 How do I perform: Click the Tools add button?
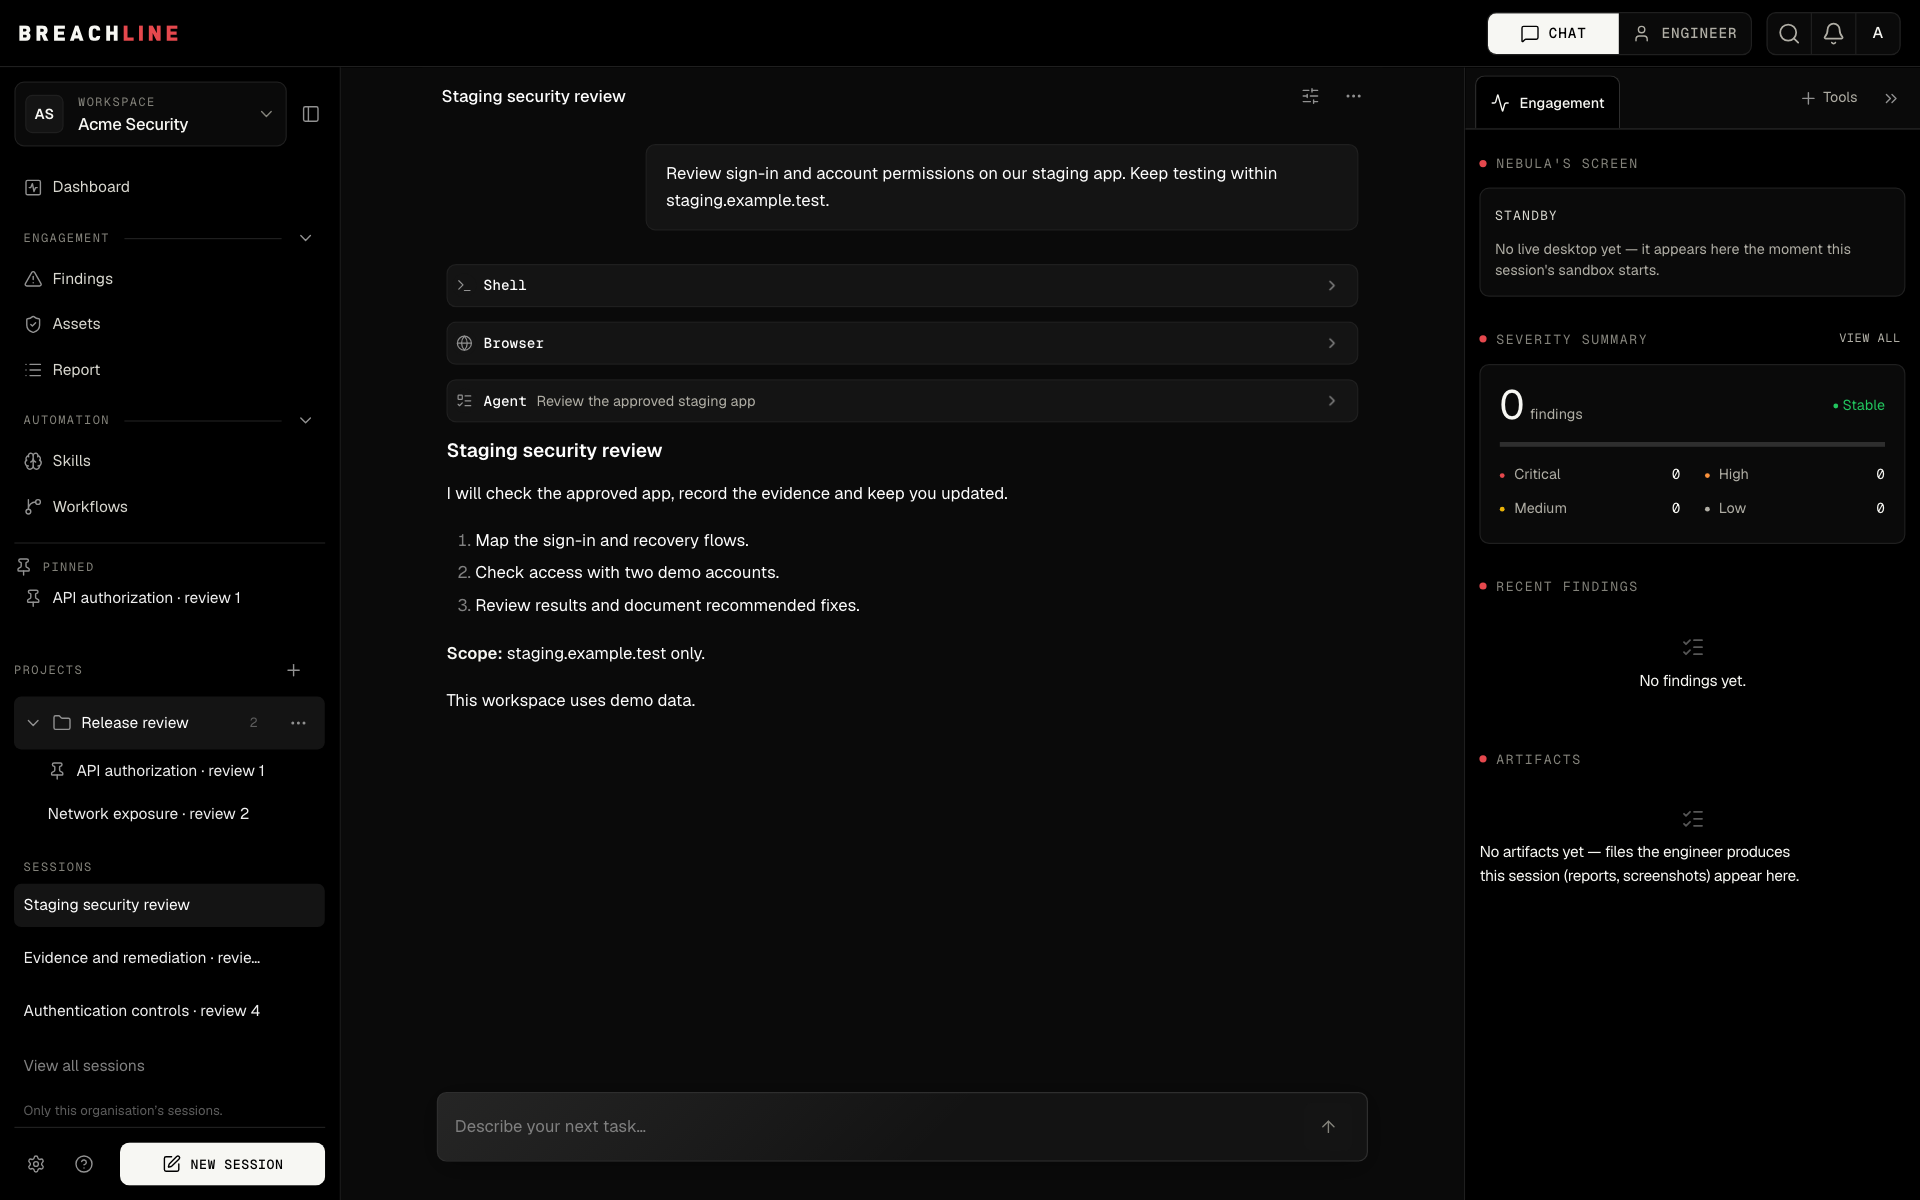pos(1829,98)
